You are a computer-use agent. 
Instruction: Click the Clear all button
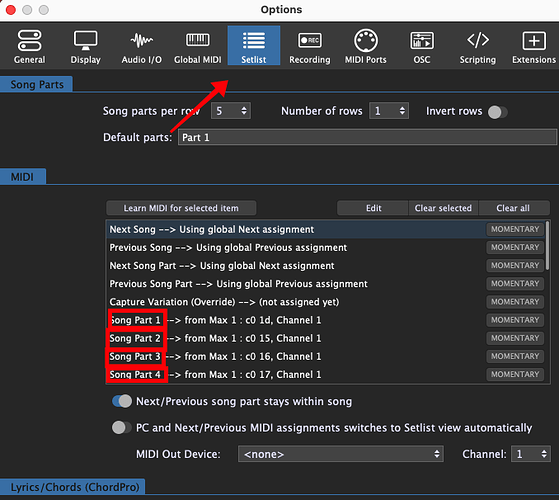pyautogui.click(x=514, y=208)
